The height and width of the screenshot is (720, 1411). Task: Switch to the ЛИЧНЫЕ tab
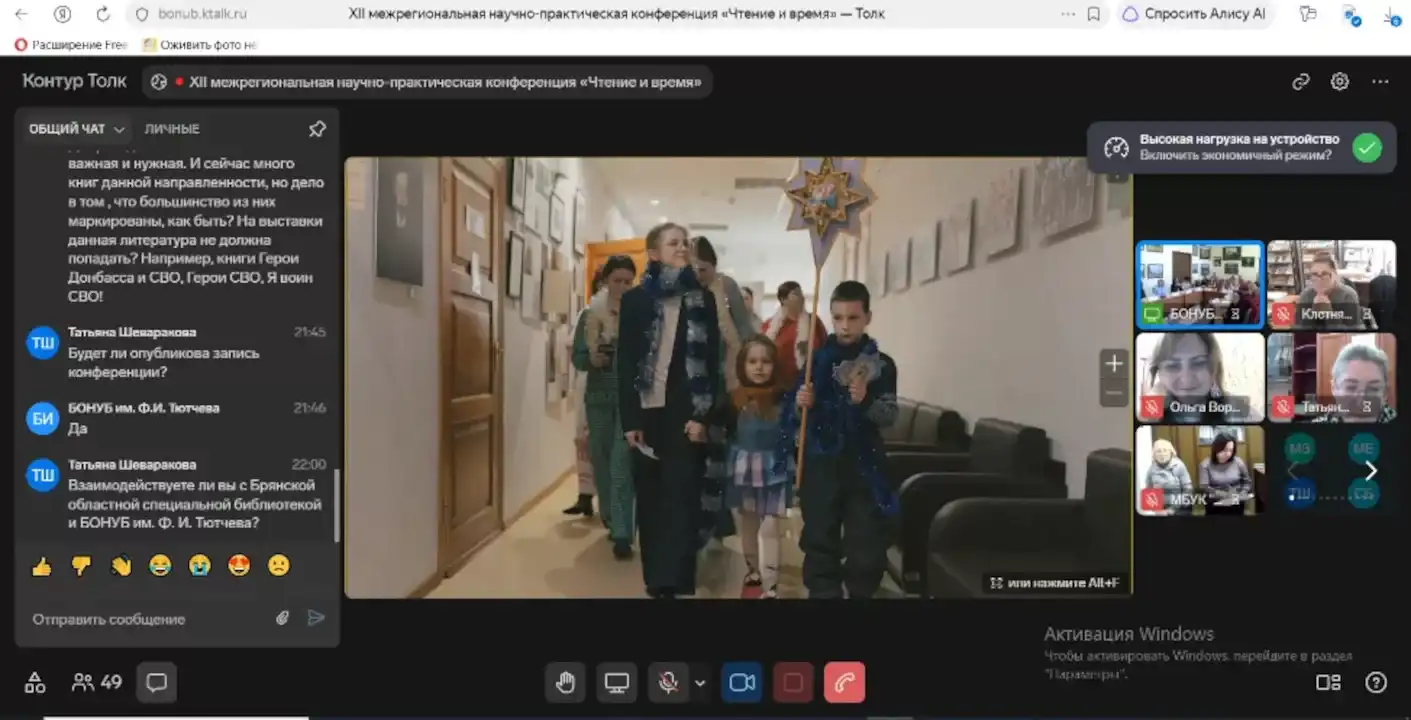click(172, 129)
